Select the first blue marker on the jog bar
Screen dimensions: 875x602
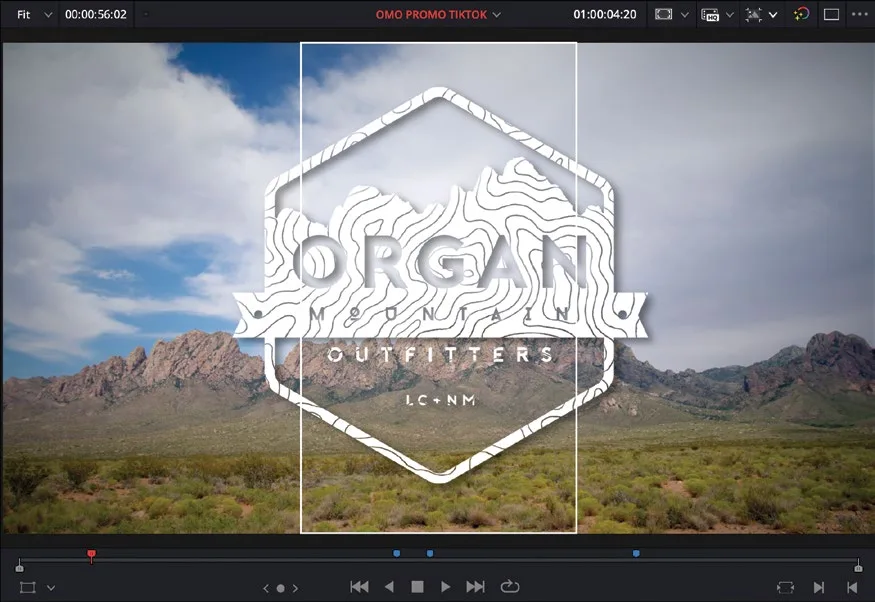click(397, 553)
